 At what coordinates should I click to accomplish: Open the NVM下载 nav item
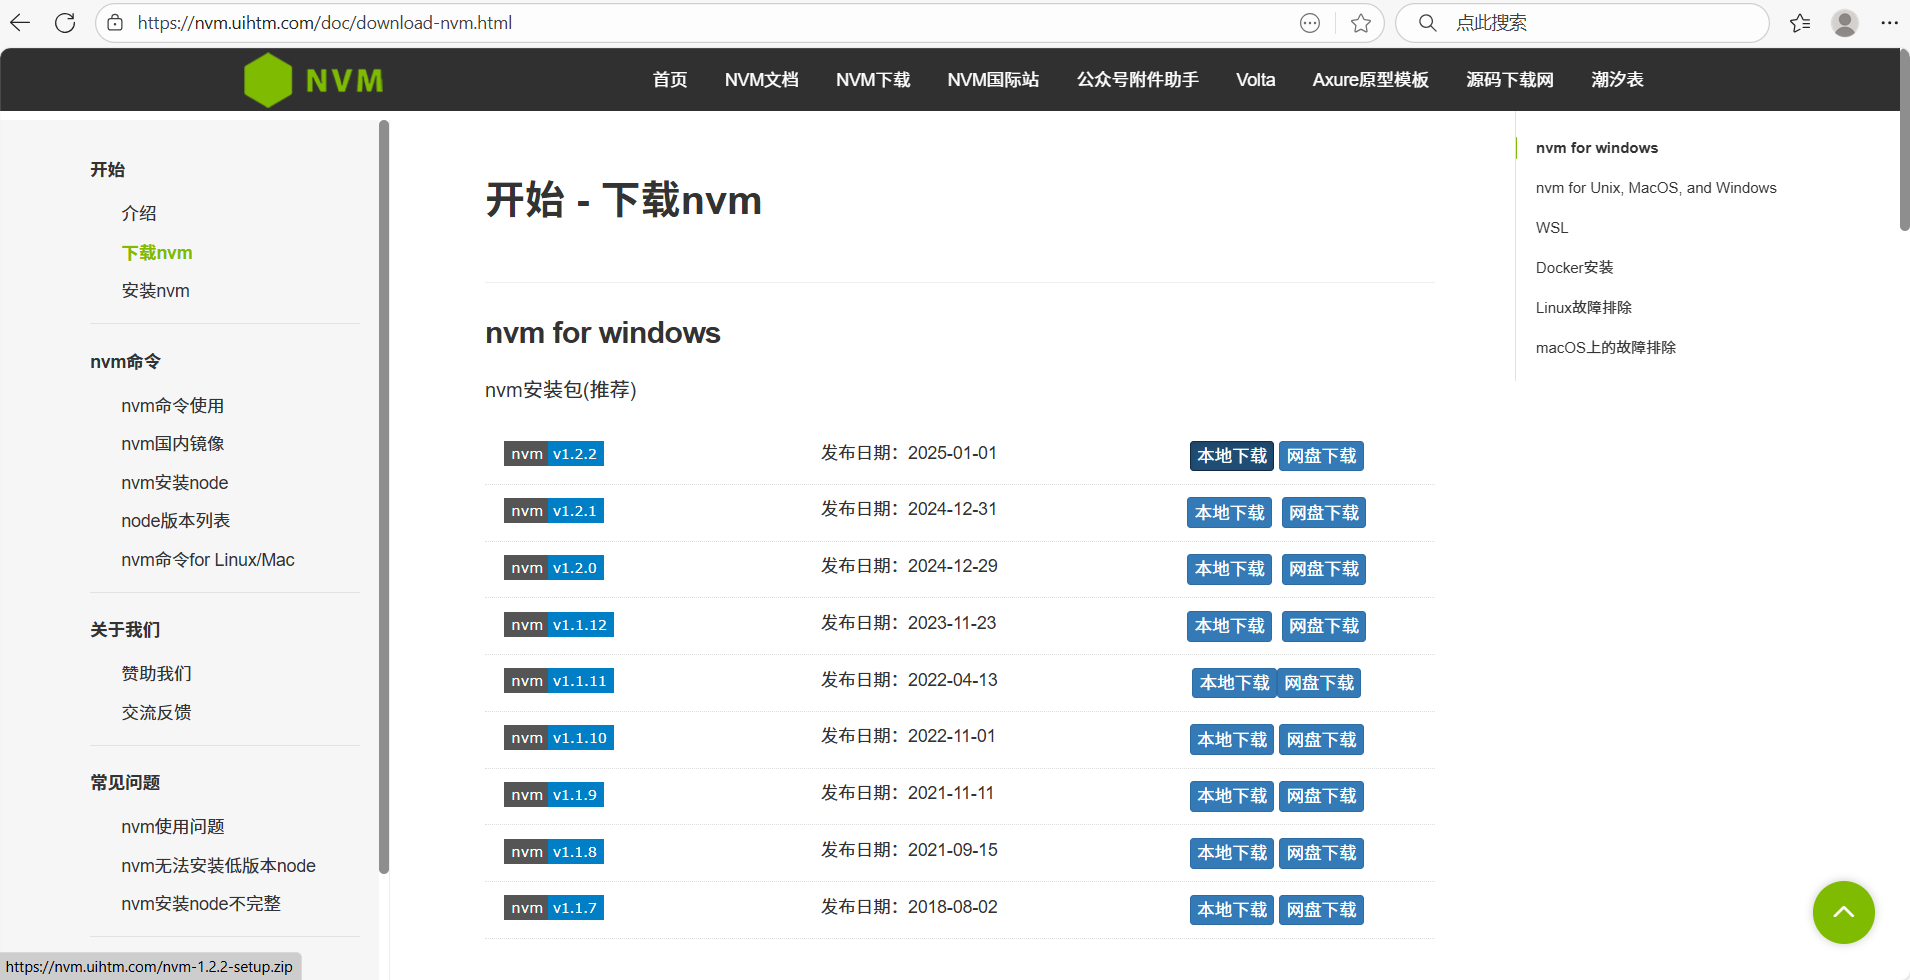click(873, 80)
